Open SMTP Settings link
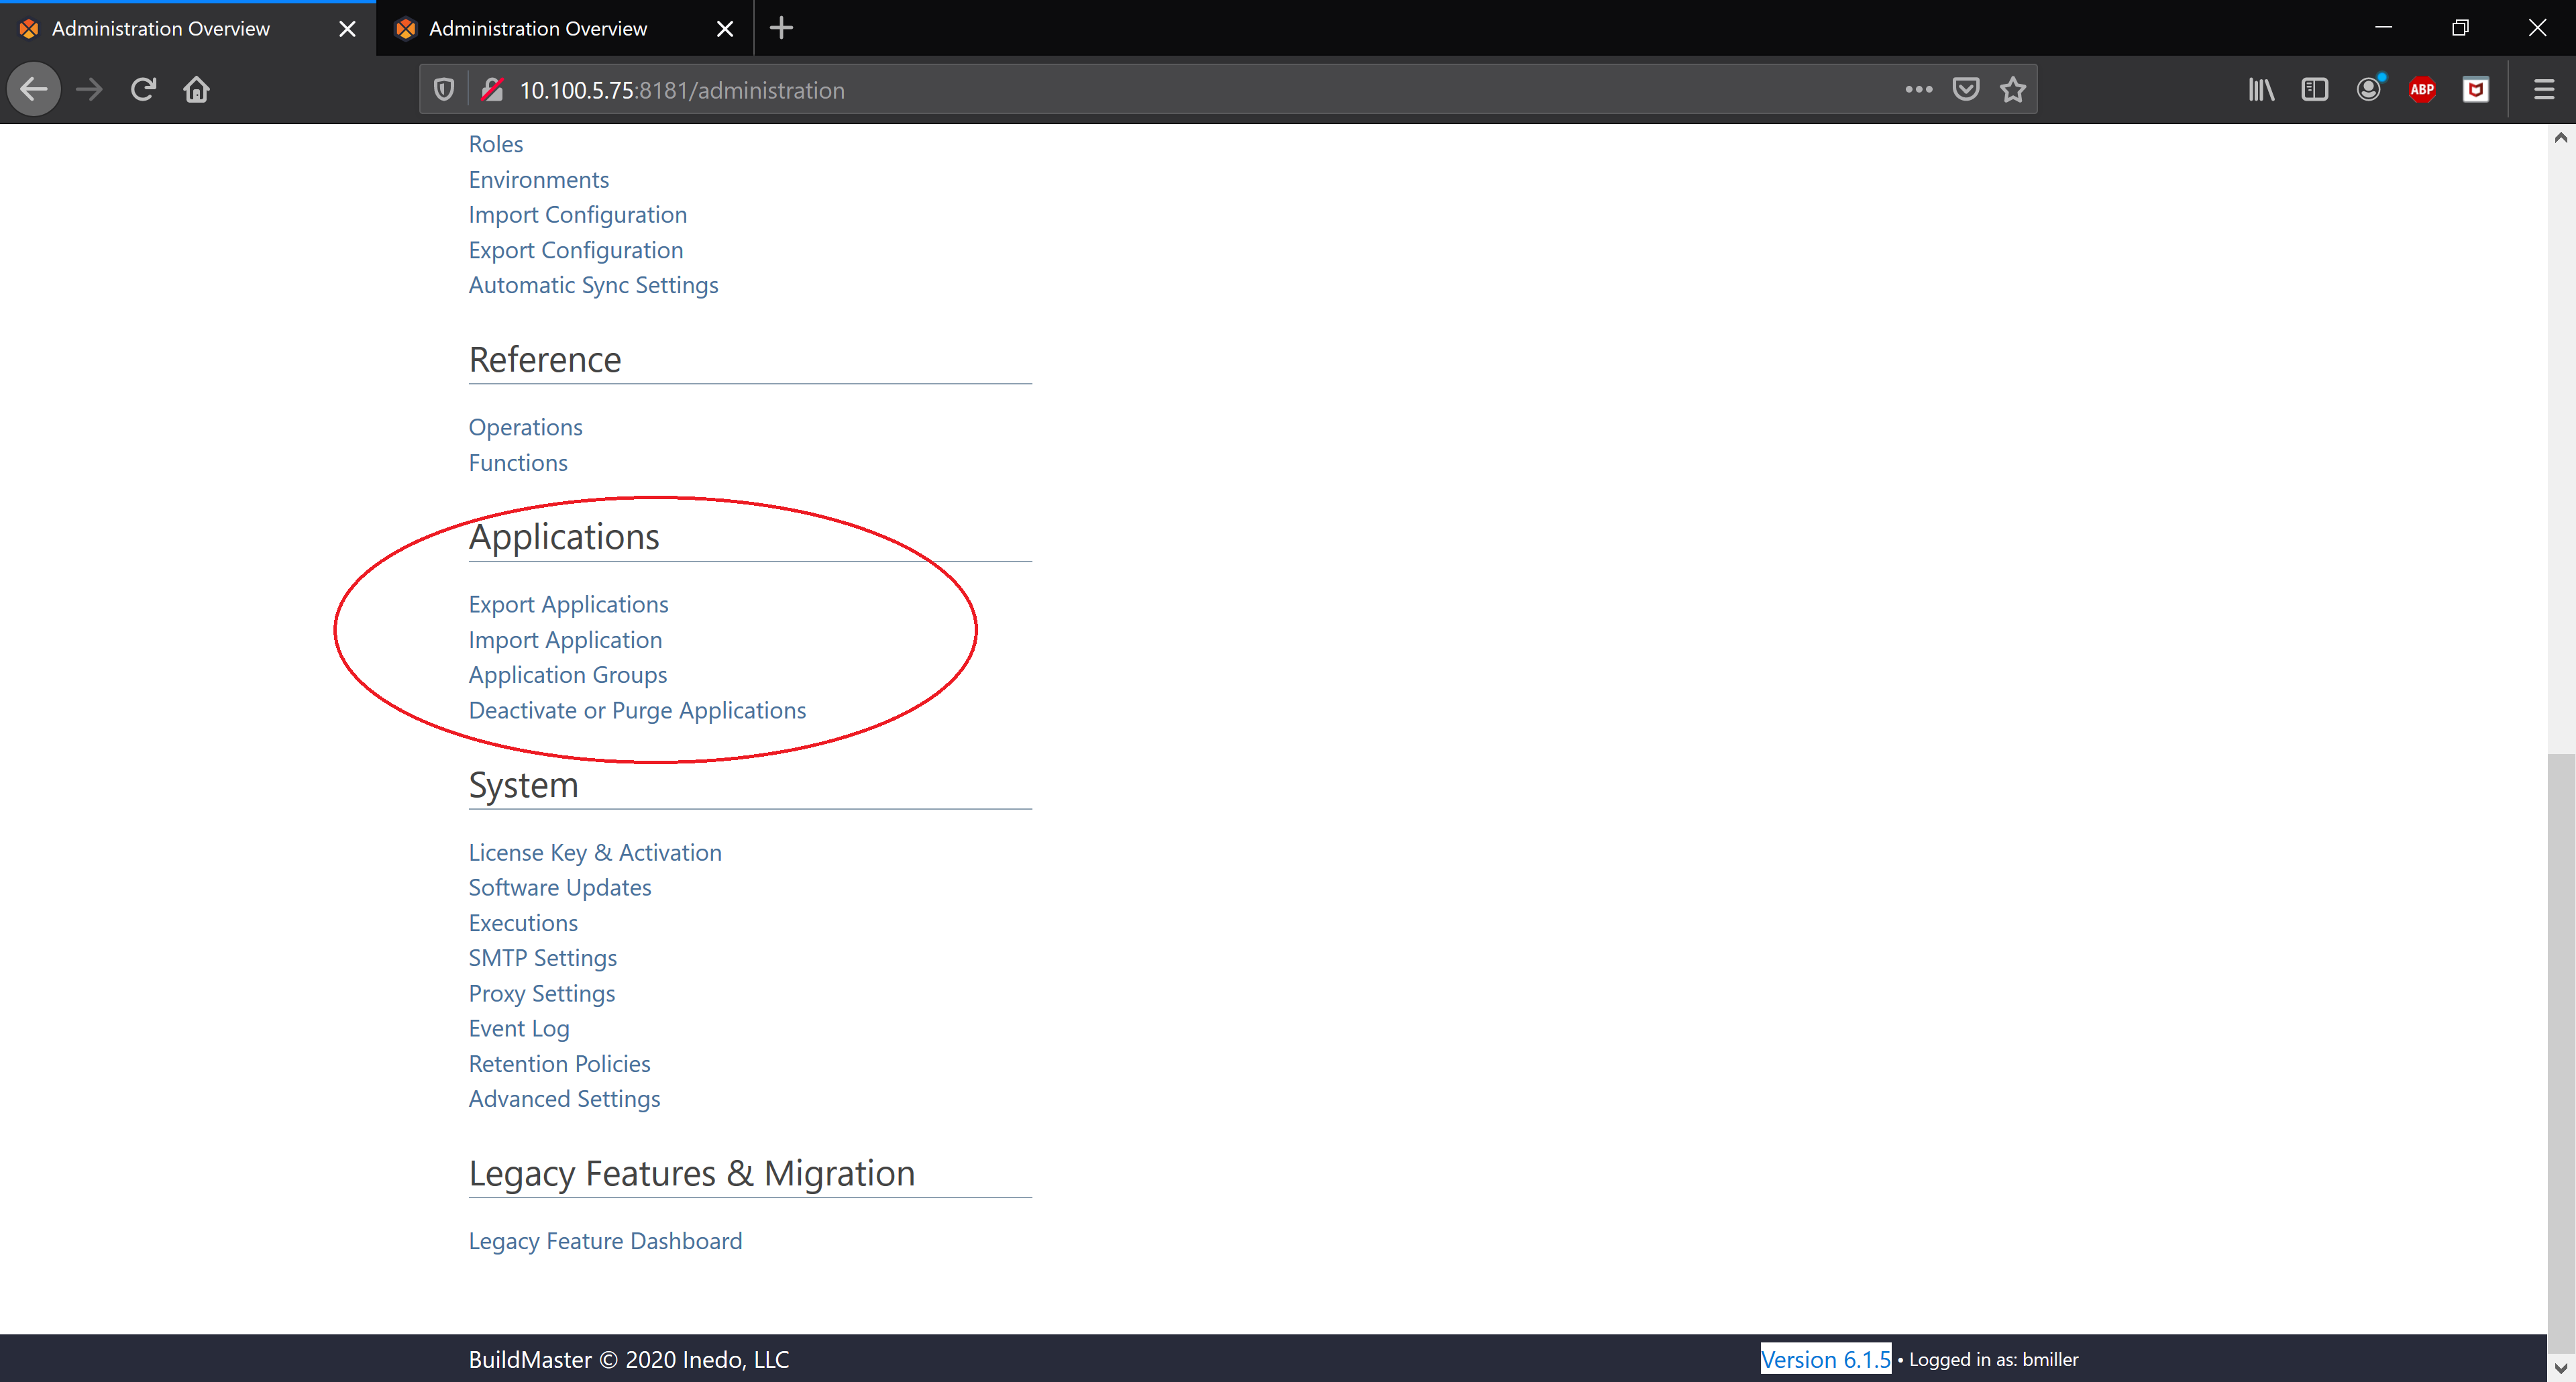This screenshot has height=1382, width=2576. (542, 958)
